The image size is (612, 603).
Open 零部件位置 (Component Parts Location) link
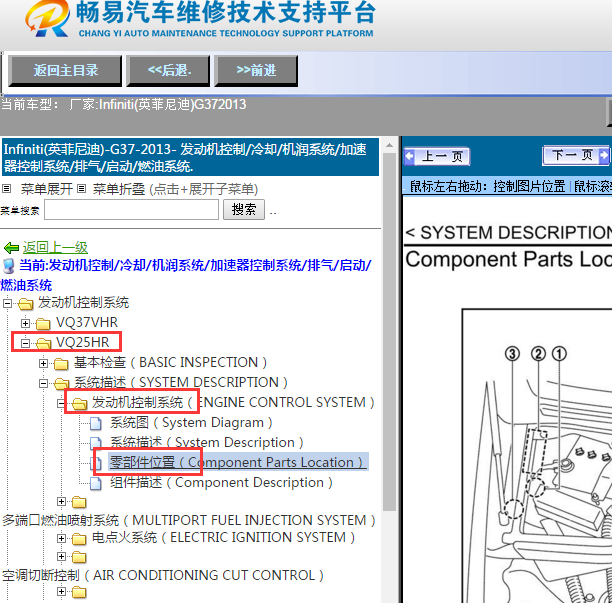pos(238,462)
